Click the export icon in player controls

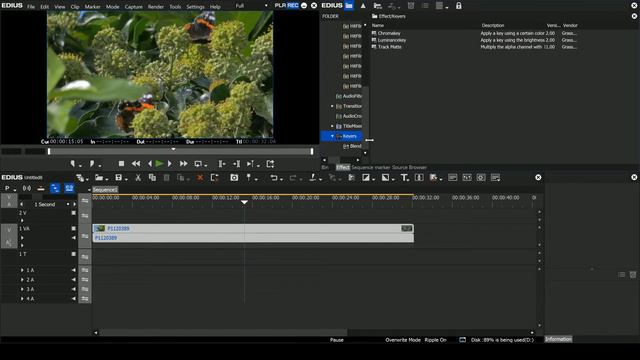tap(270, 164)
